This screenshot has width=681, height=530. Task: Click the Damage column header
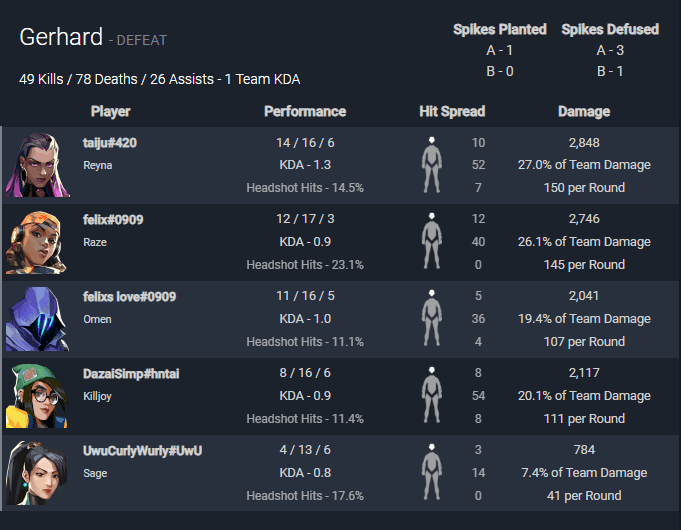(584, 112)
